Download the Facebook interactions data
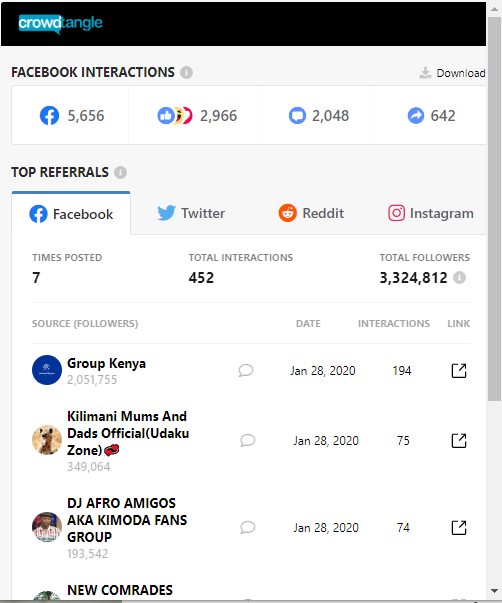502x603 pixels. click(x=452, y=73)
